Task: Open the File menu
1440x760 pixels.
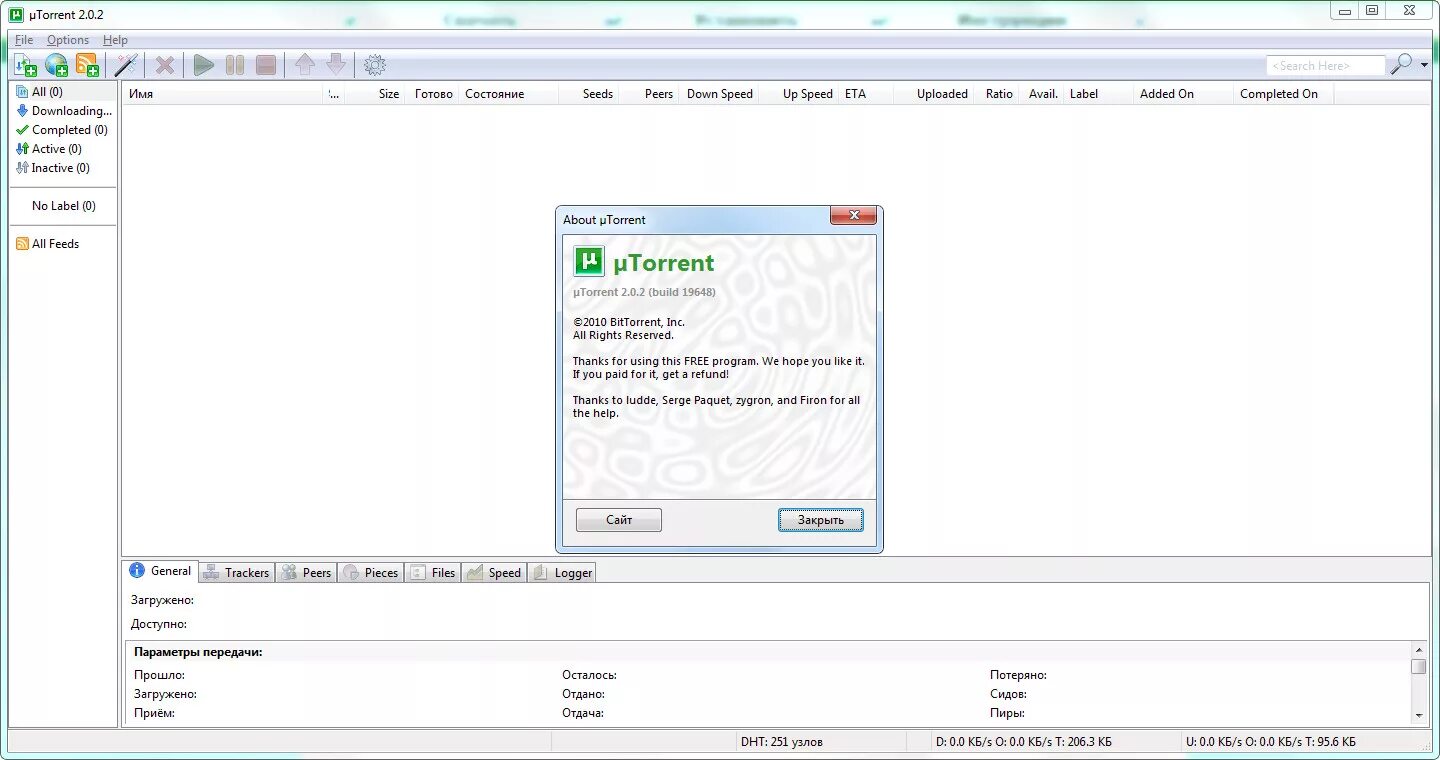Action: coord(24,40)
